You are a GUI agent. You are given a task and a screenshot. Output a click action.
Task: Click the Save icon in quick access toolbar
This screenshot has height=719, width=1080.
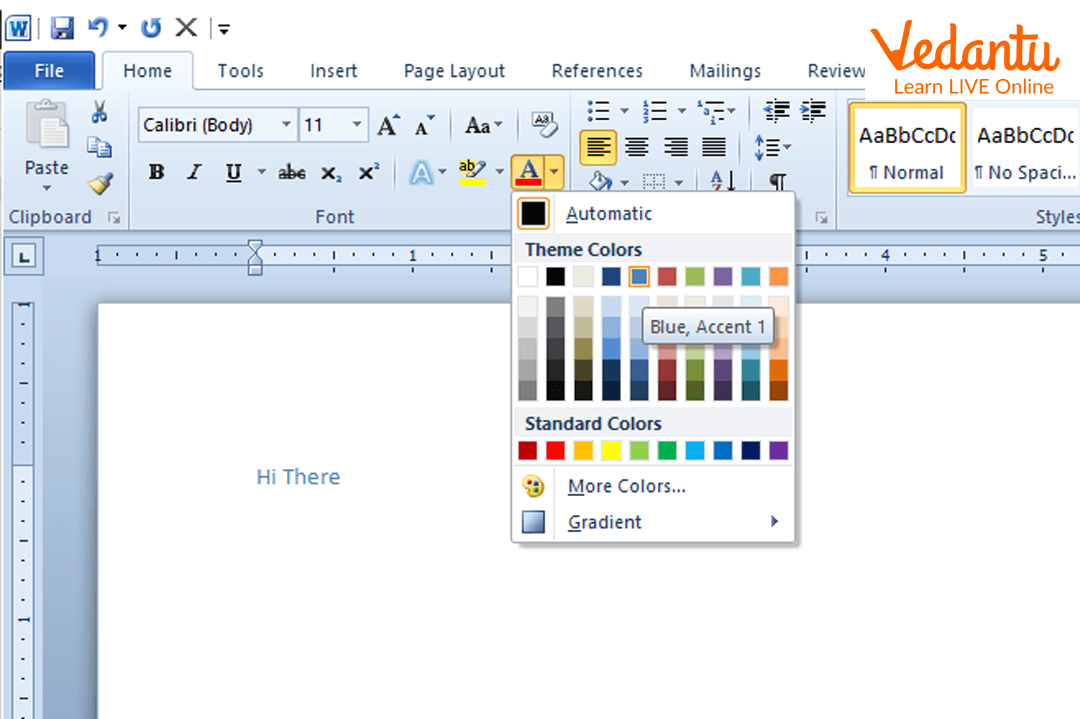point(62,28)
